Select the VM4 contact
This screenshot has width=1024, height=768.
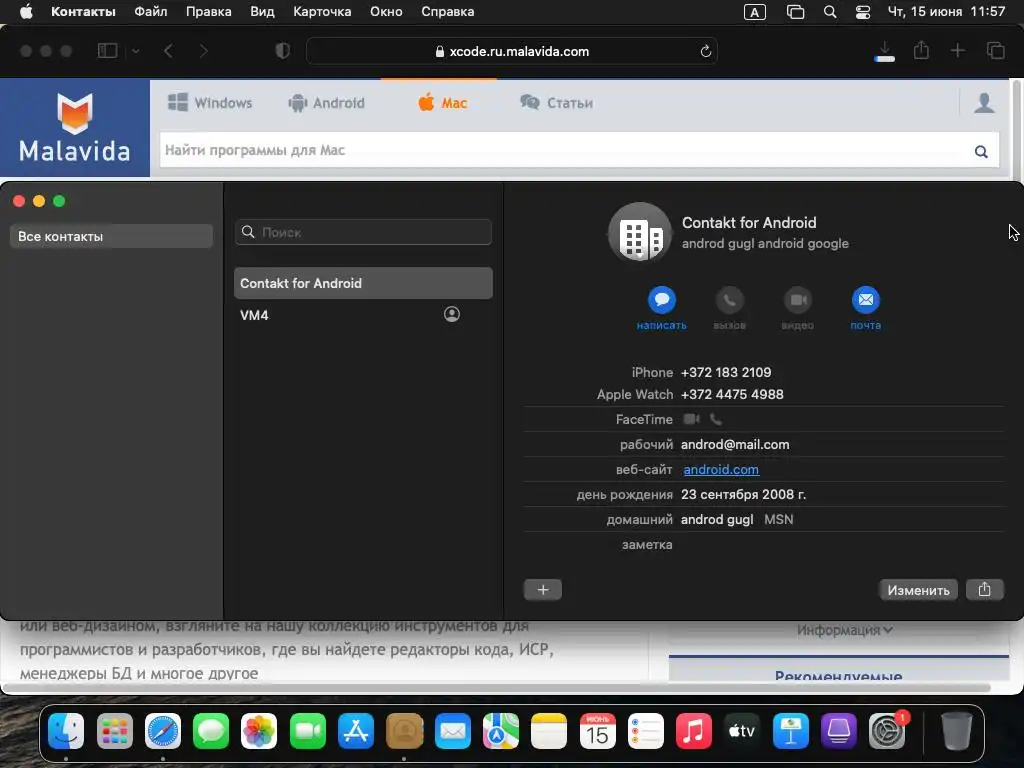point(363,315)
